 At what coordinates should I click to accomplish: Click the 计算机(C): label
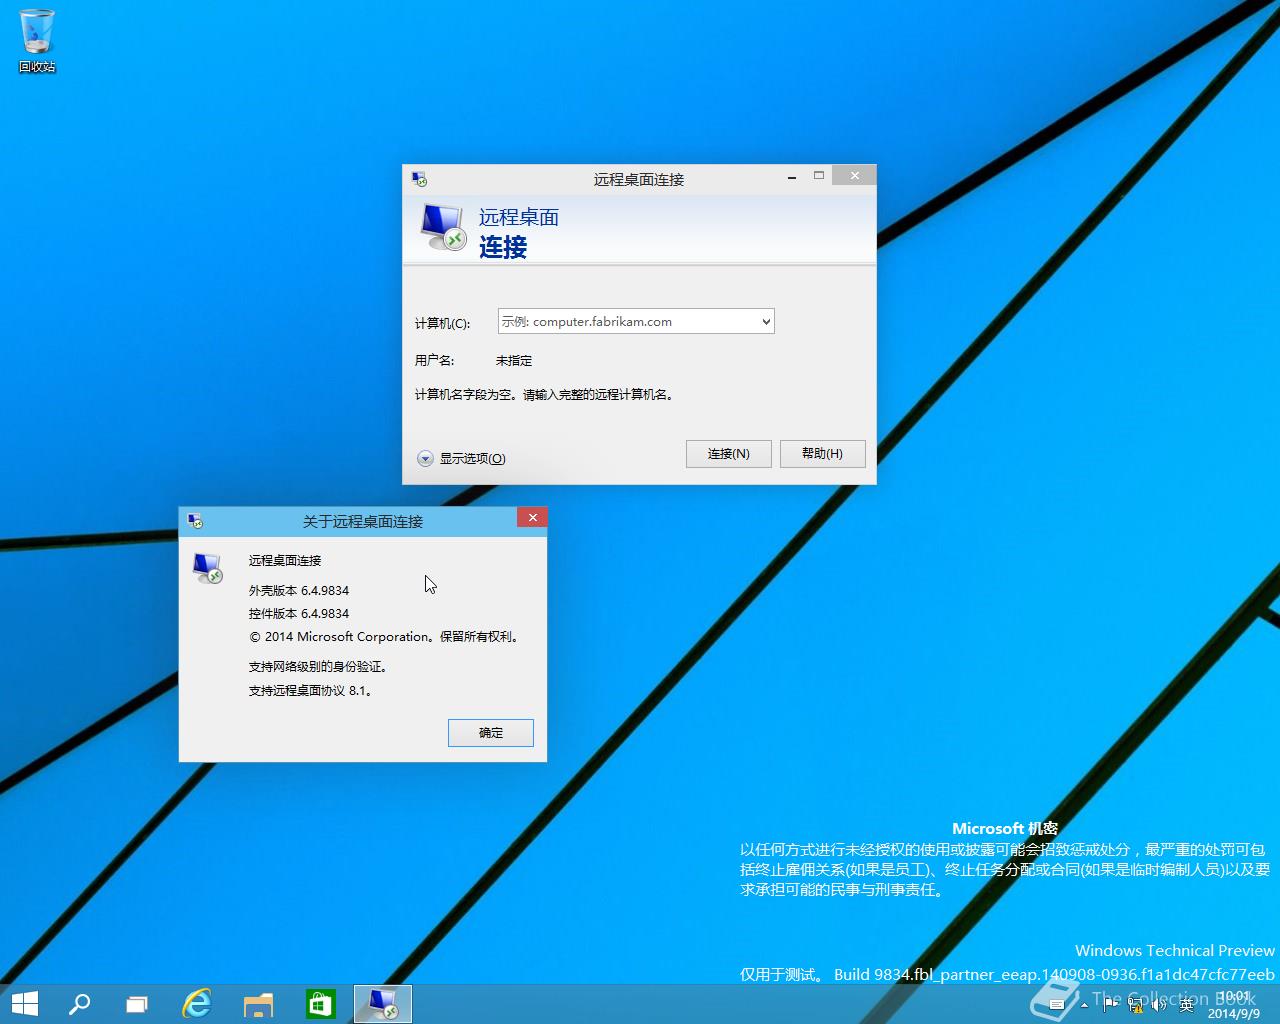click(442, 323)
